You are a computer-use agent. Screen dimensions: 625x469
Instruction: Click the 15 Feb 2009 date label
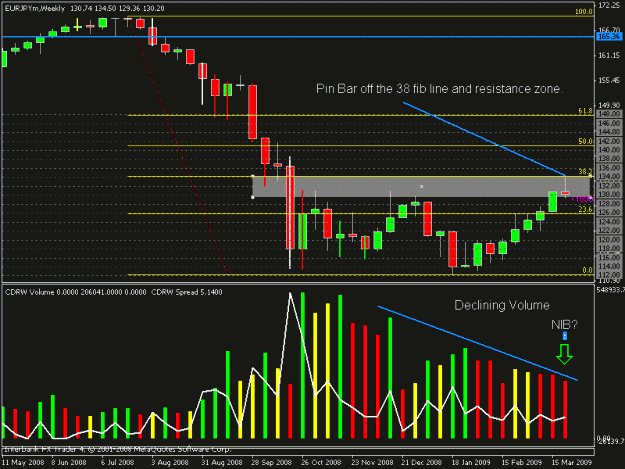tap(521, 462)
